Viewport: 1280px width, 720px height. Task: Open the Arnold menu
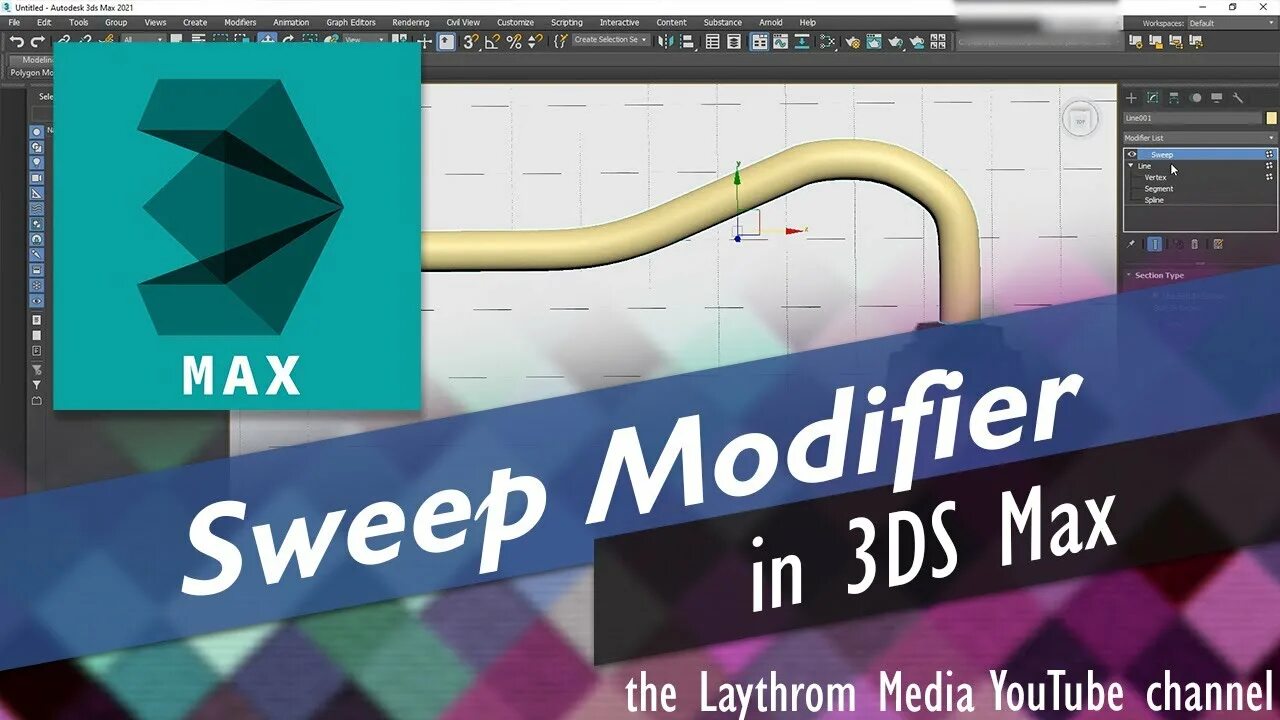pos(771,22)
